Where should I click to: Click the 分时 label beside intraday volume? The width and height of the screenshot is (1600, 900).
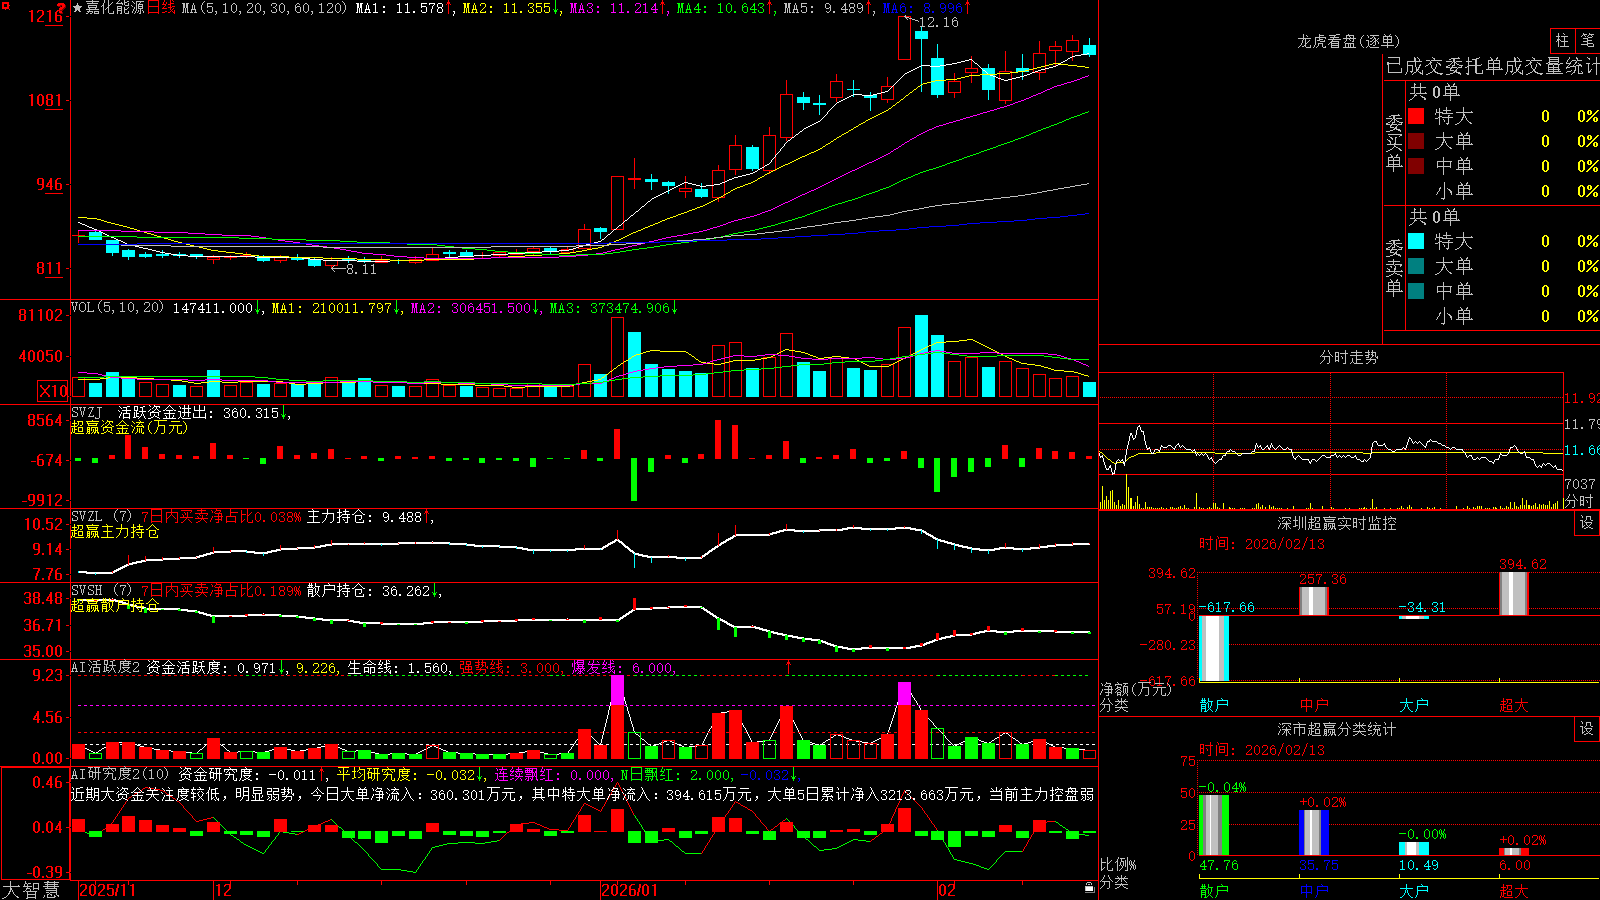(x=1579, y=501)
